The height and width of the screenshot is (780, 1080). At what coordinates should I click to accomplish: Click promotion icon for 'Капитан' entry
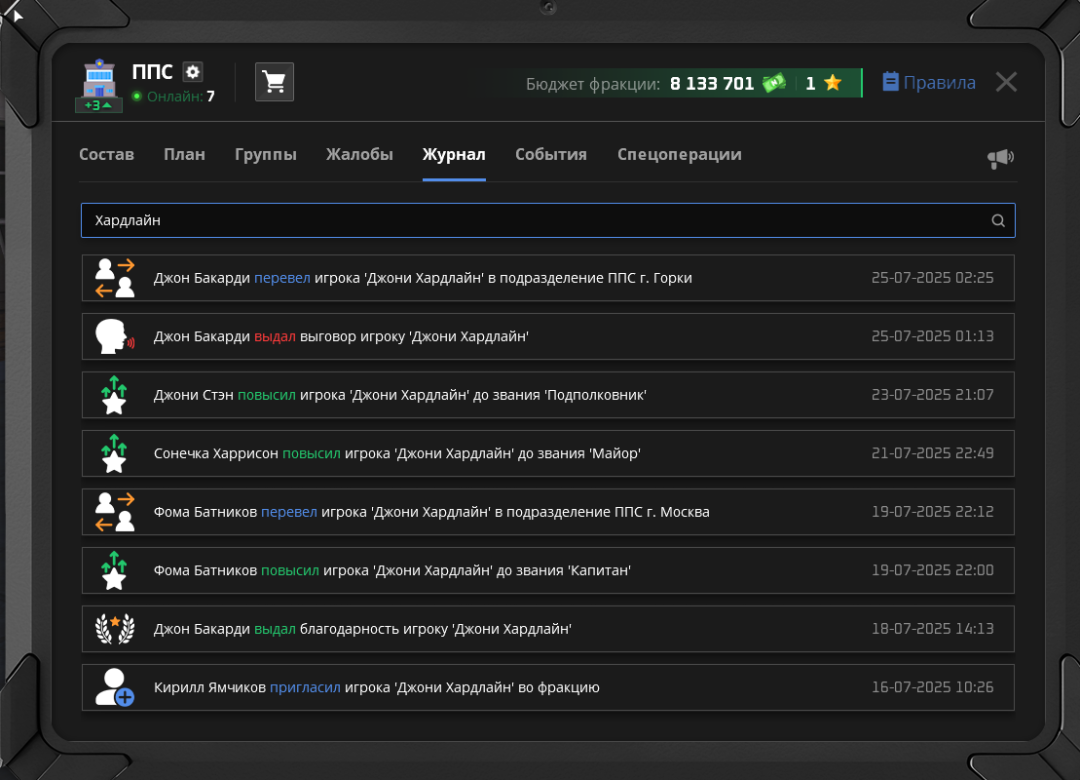click(x=114, y=571)
